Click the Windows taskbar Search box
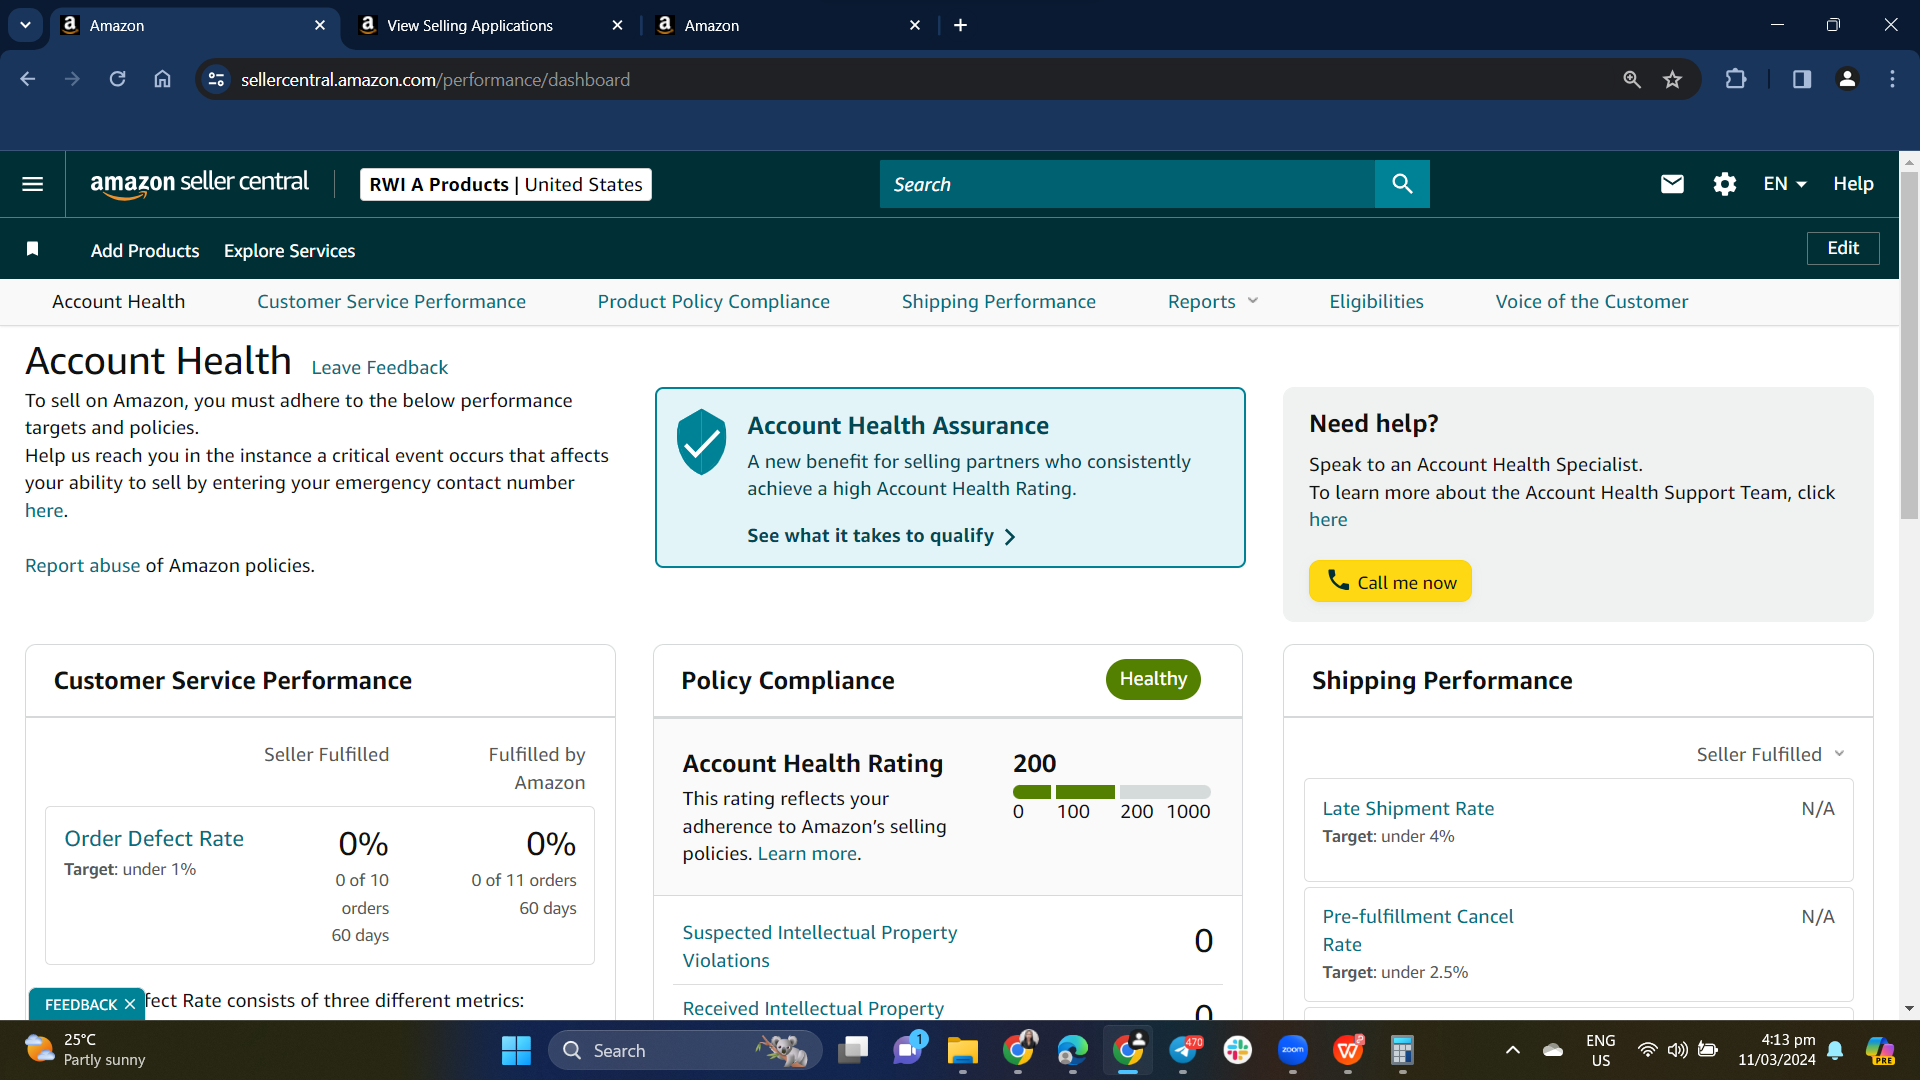 pos(685,1050)
